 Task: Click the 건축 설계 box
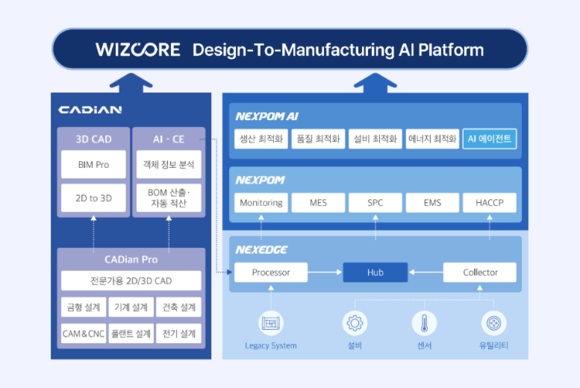(179, 307)
